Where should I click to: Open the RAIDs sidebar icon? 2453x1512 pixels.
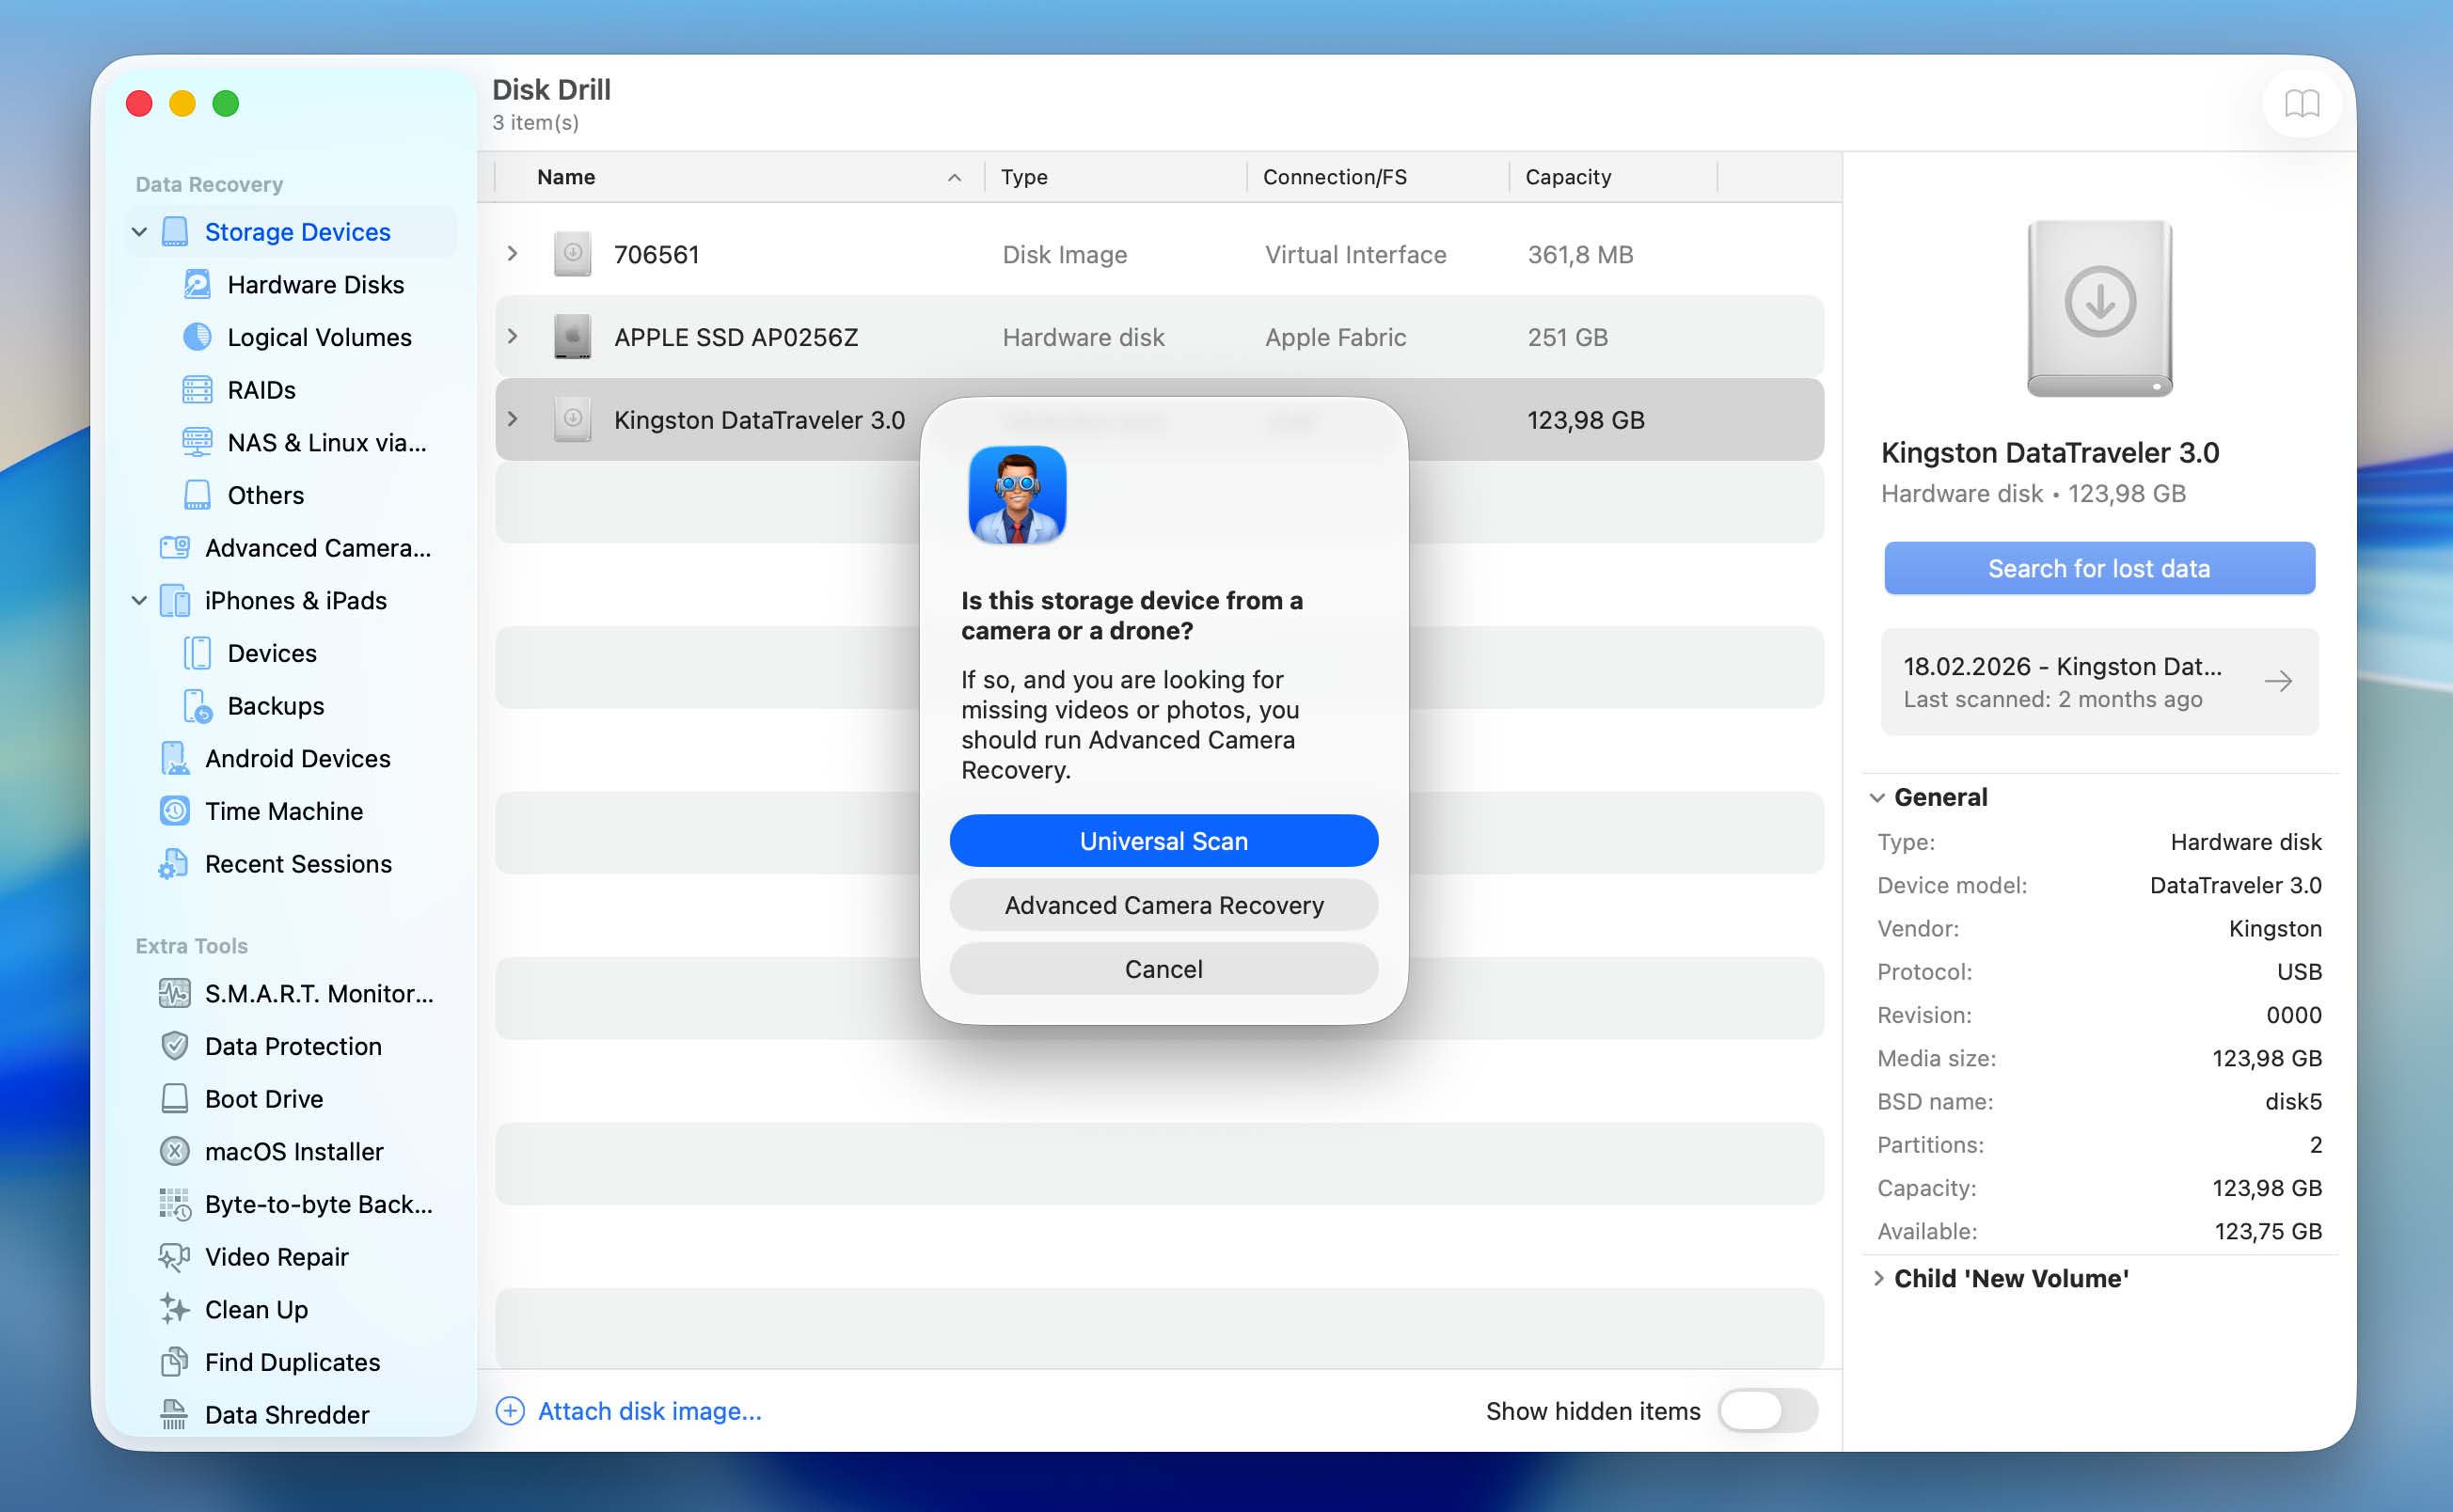pyautogui.click(x=197, y=390)
